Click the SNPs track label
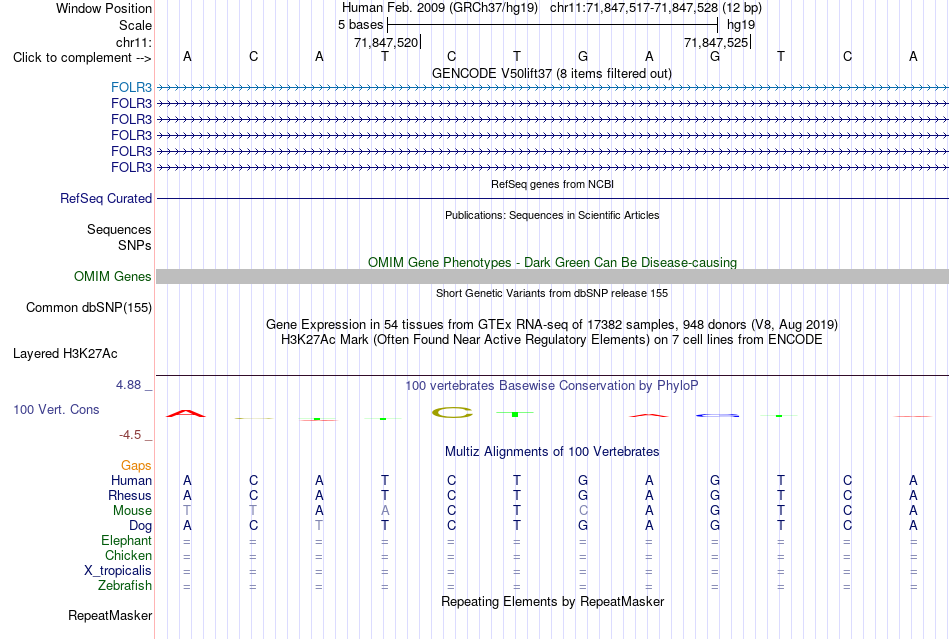Image resolution: width=950 pixels, height=639 pixels. 135,245
